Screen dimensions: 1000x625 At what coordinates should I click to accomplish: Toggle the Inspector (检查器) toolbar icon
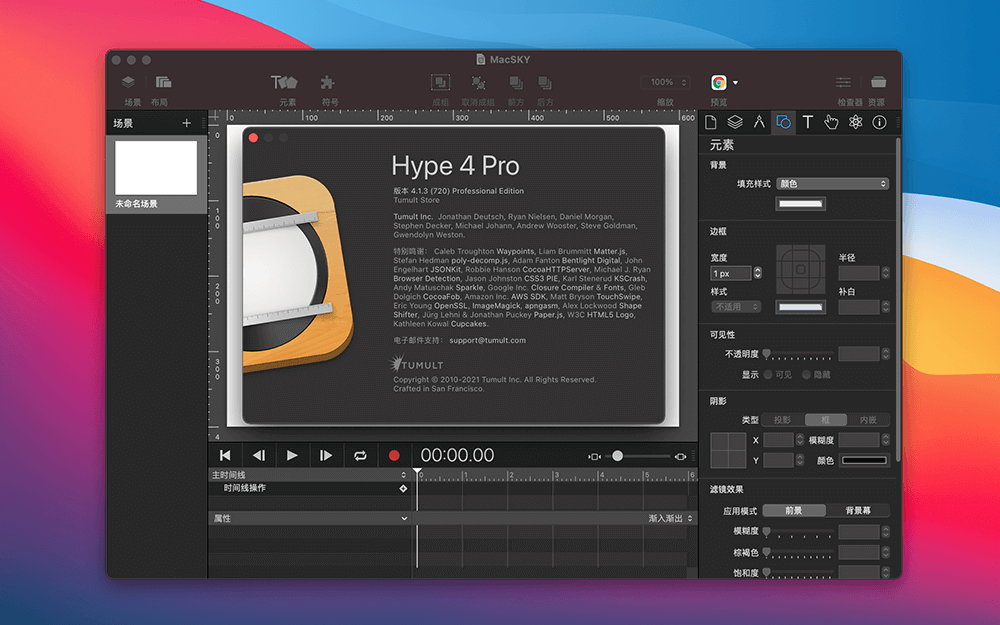843,82
